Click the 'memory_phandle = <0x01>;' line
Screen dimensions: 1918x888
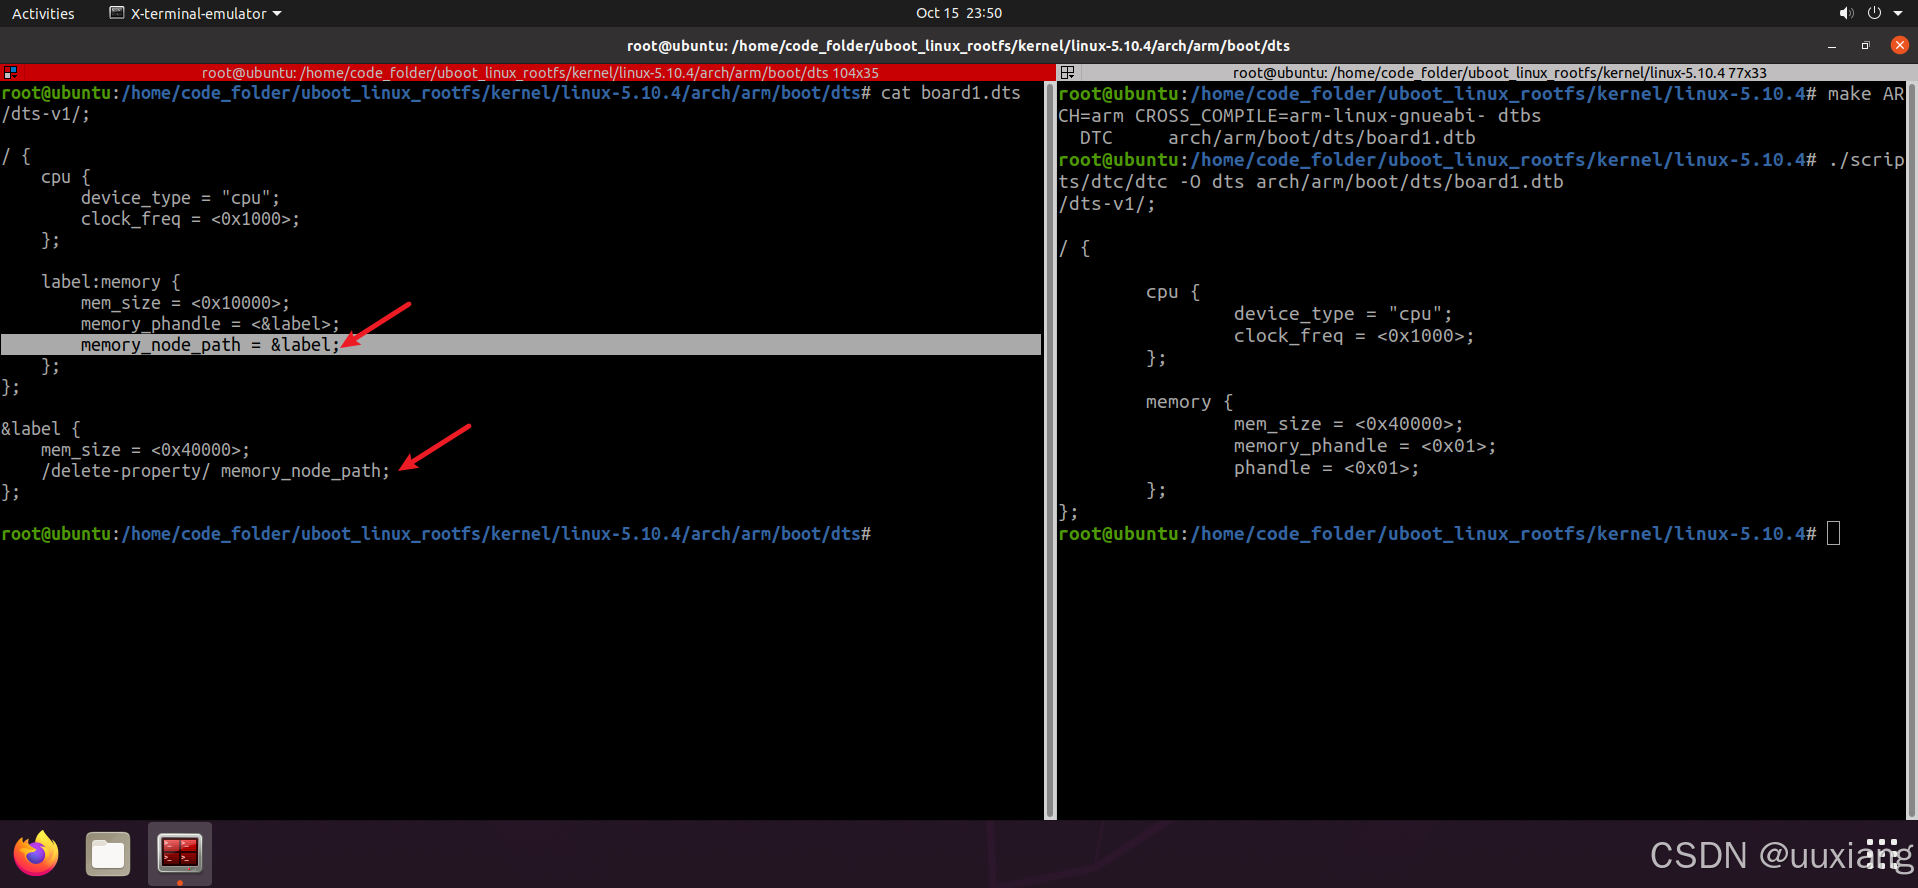tap(1365, 446)
